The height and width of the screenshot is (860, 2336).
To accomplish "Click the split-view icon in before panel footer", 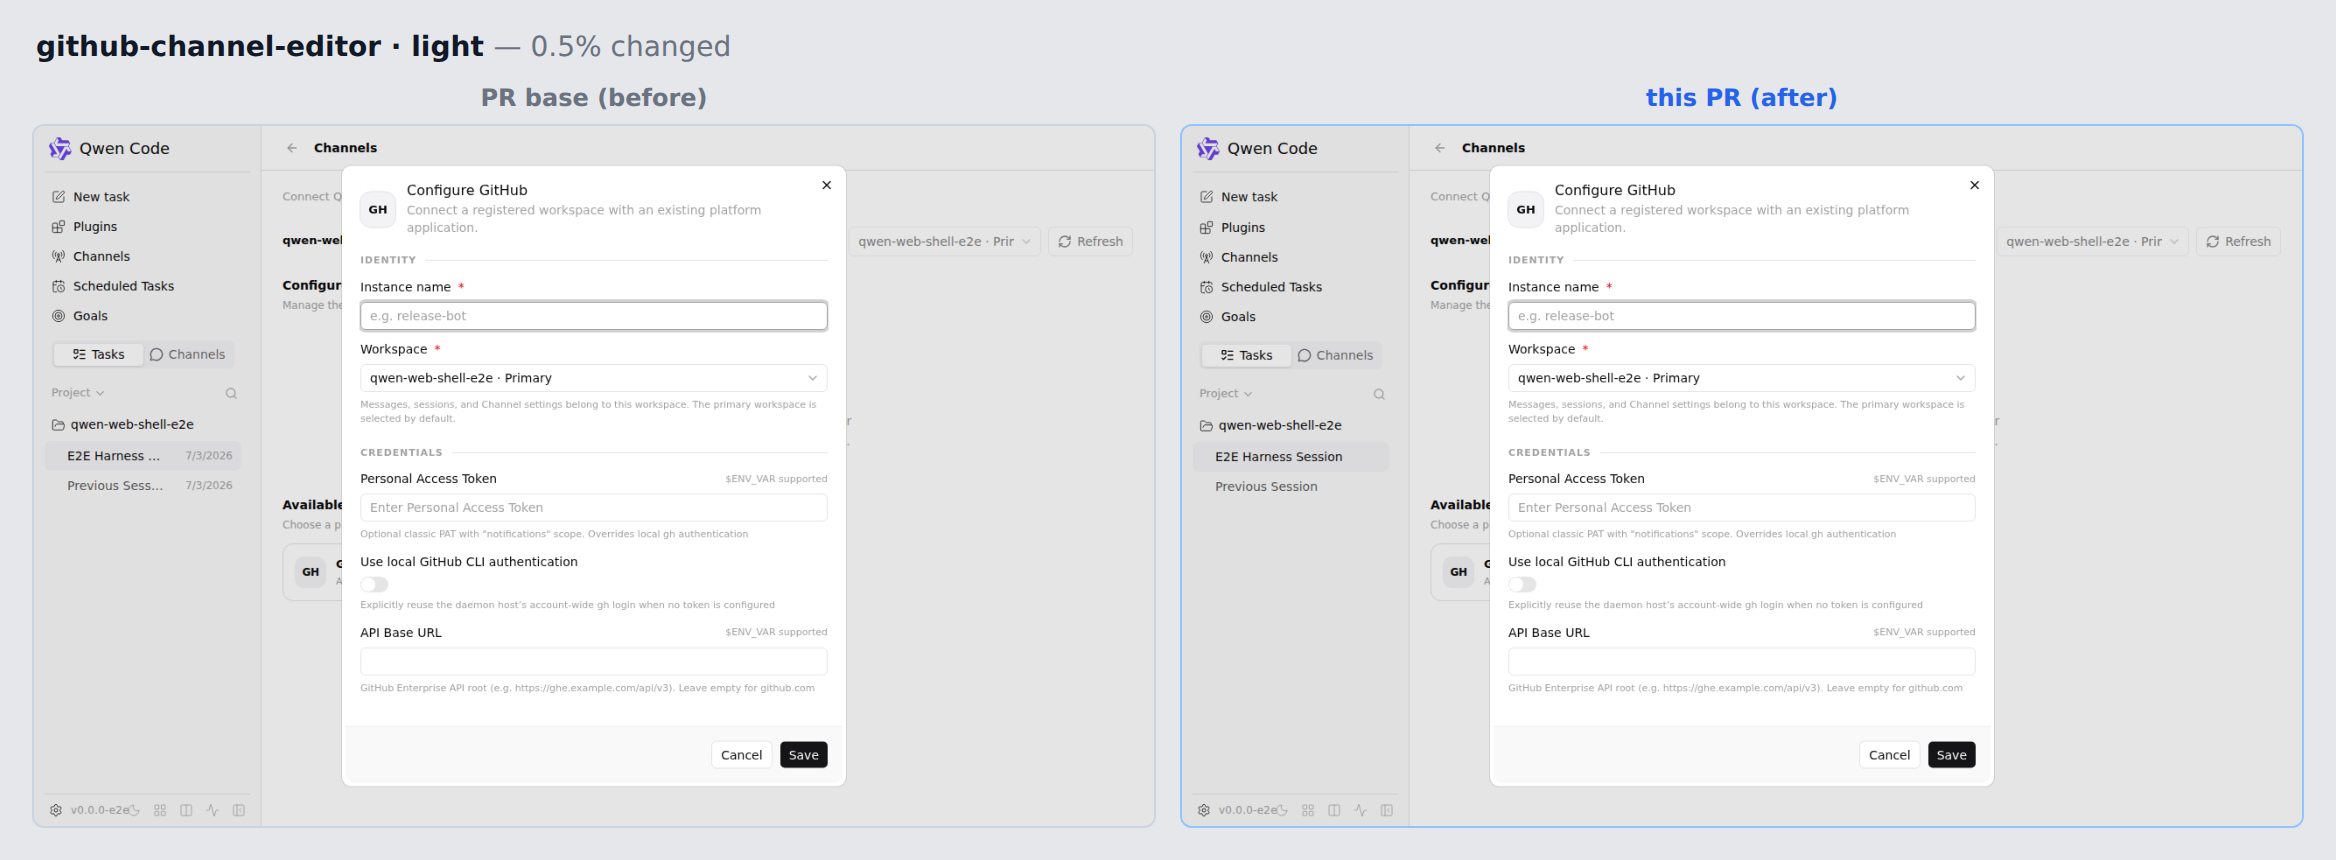I will [x=186, y=811].
